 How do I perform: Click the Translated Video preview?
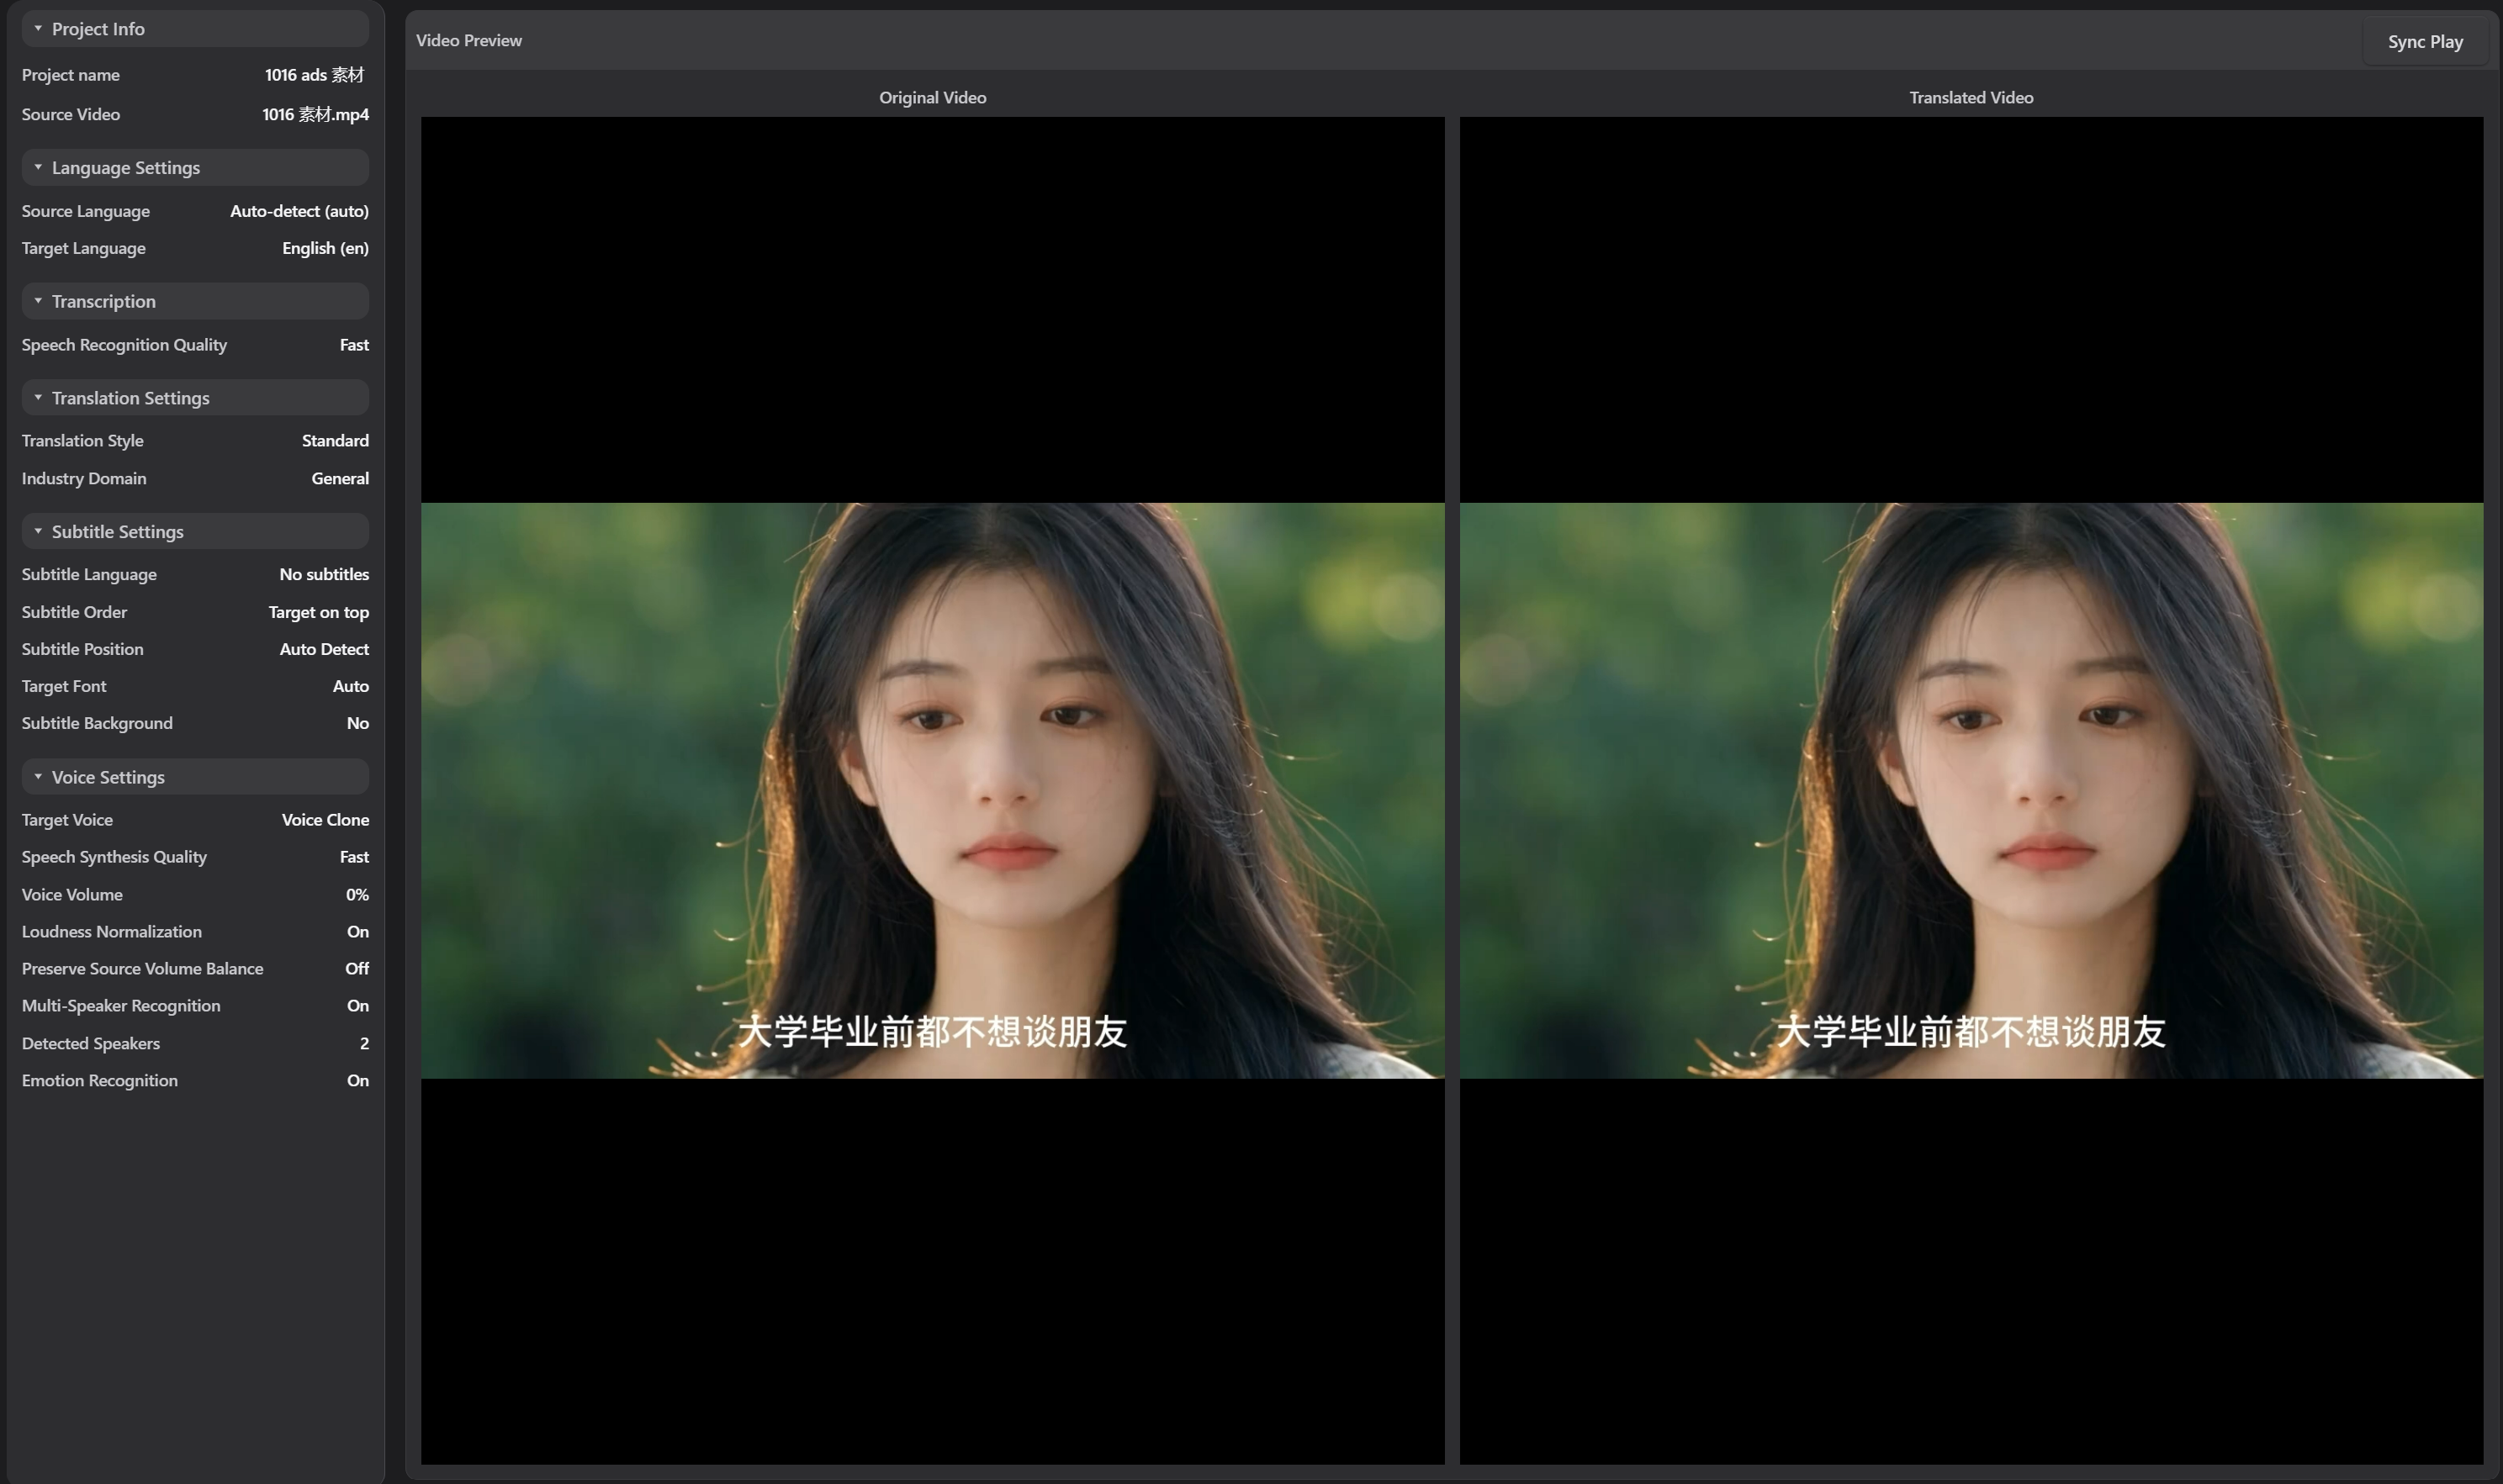(x=1971, y=790)
